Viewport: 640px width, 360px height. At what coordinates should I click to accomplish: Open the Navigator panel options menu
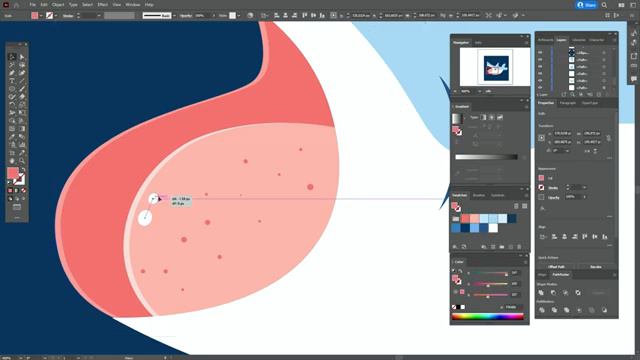526,42
